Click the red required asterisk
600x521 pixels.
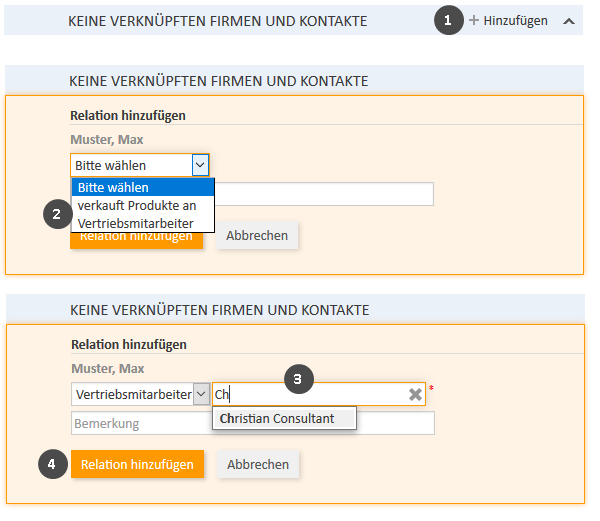tap(431, 388)
